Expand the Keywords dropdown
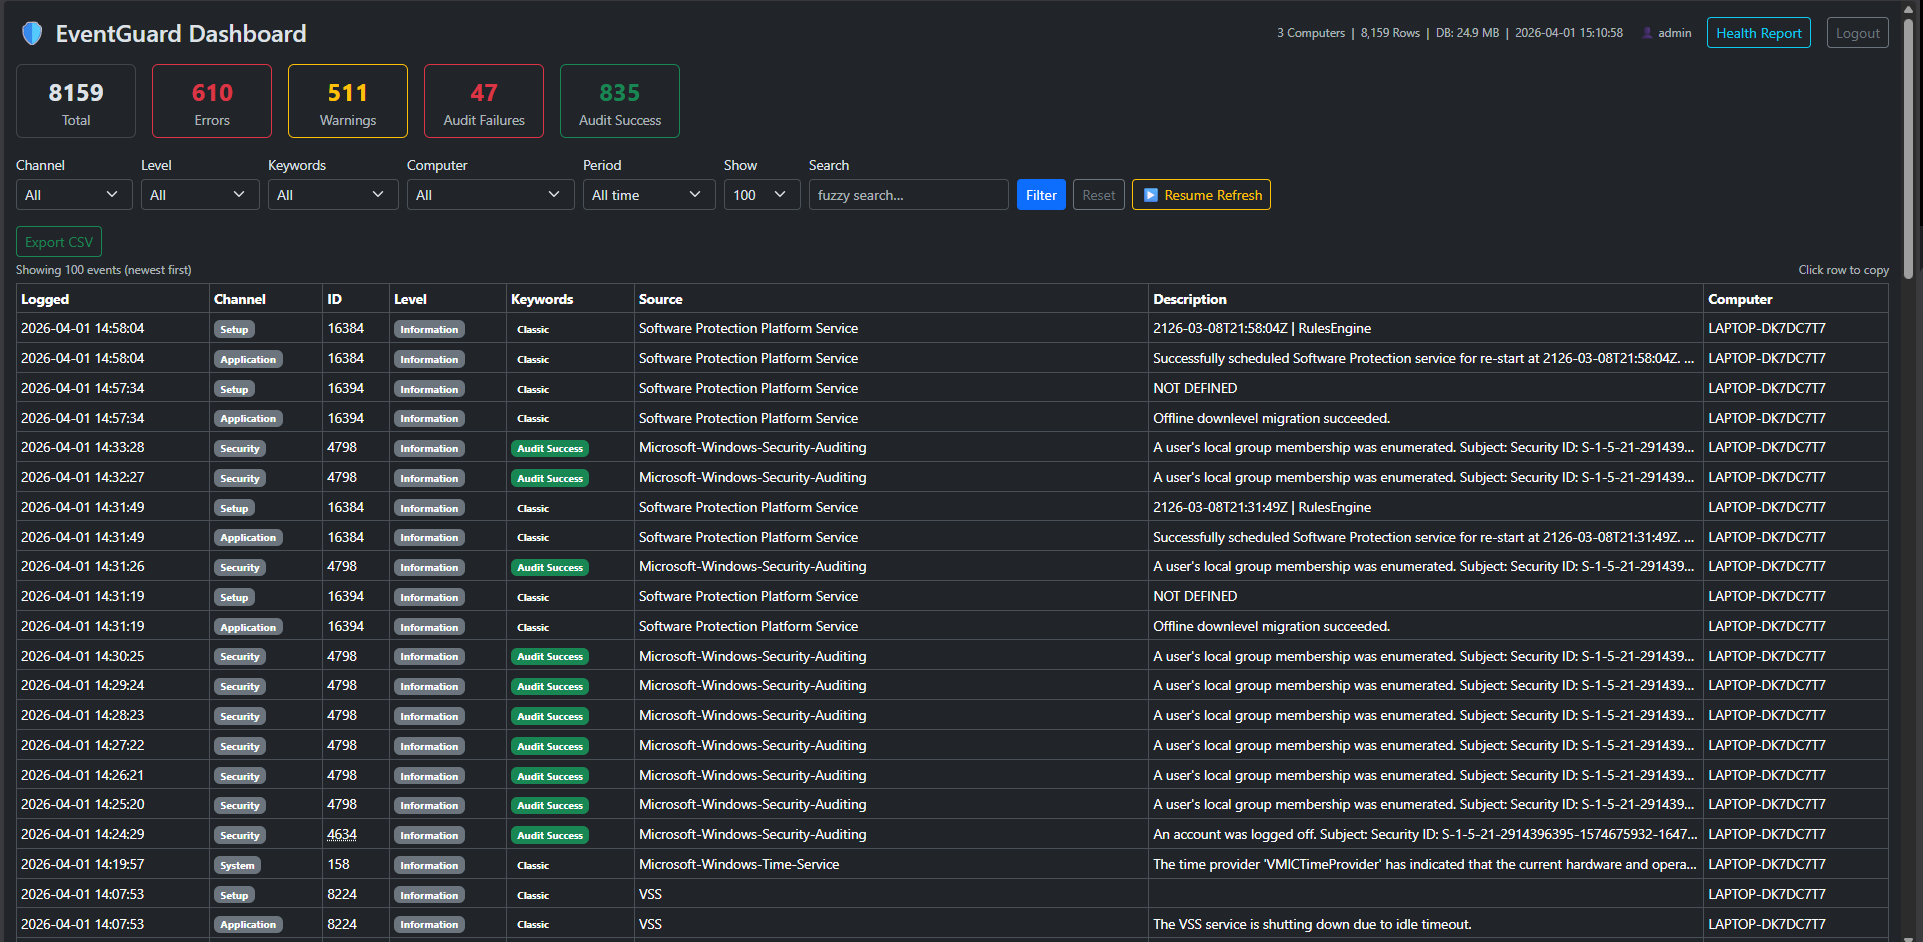The height and width of the screenshot is (942, 1923). point(333,195)
